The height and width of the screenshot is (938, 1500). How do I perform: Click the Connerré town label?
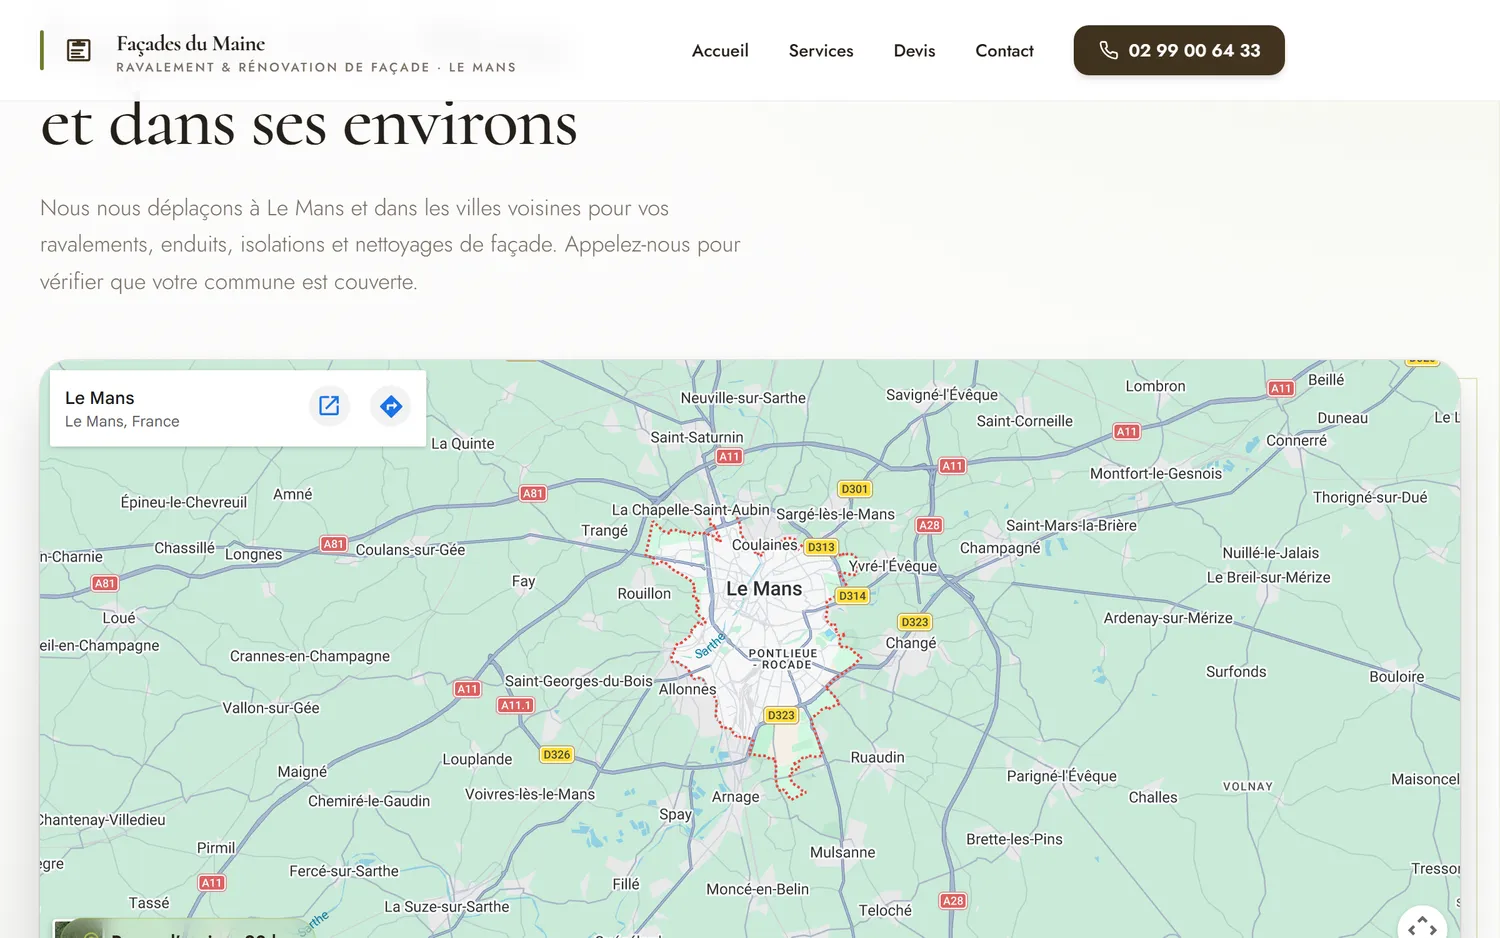coord(1297,441)
